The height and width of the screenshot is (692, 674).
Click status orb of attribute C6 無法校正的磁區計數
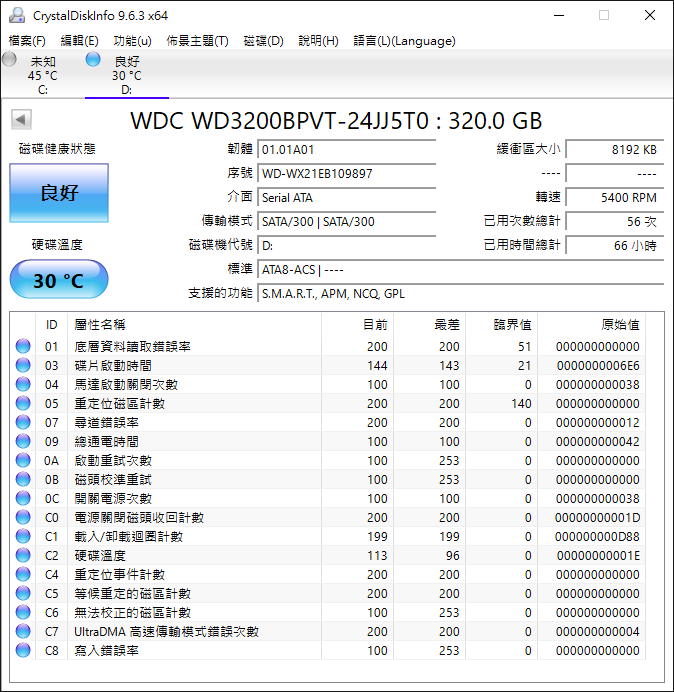pos(23,612)
